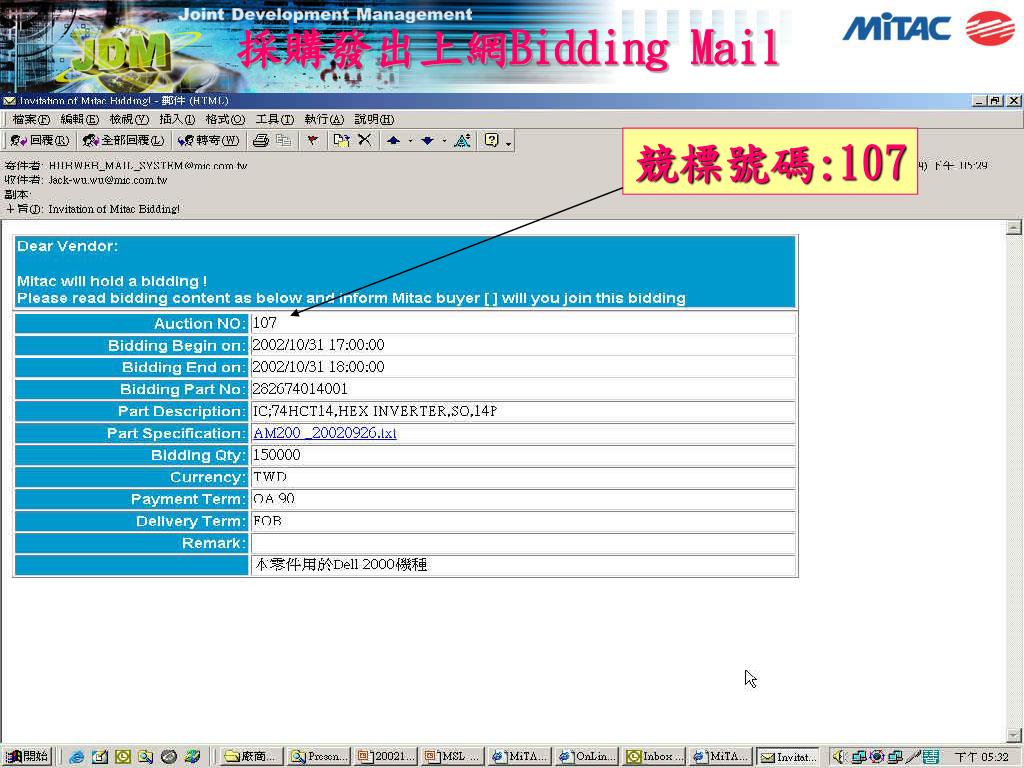Open the 插入(I) menu
This screenshot has width=1024, height=768.
177,120
